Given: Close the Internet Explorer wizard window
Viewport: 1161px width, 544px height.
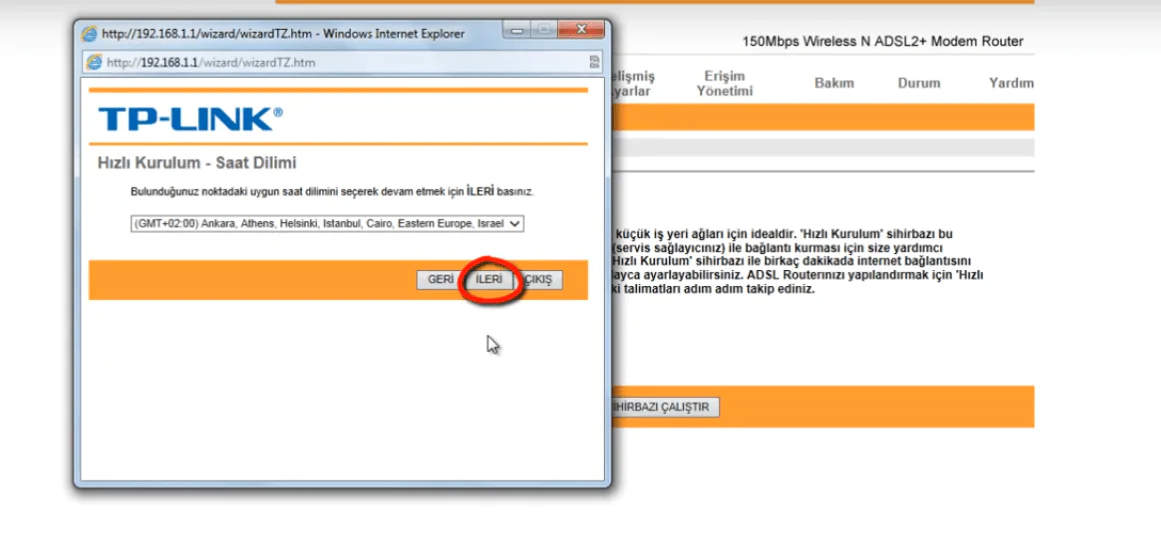Looking at the screenshot, I should [580, 33].
